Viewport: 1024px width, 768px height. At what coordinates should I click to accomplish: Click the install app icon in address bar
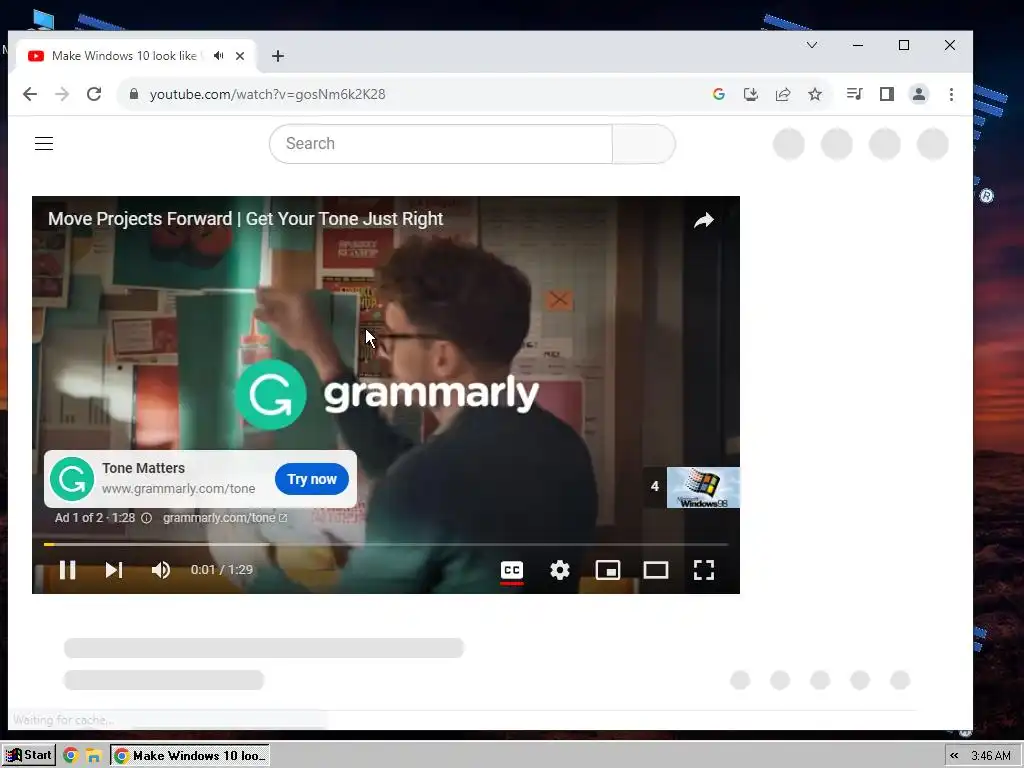[750, 94]
